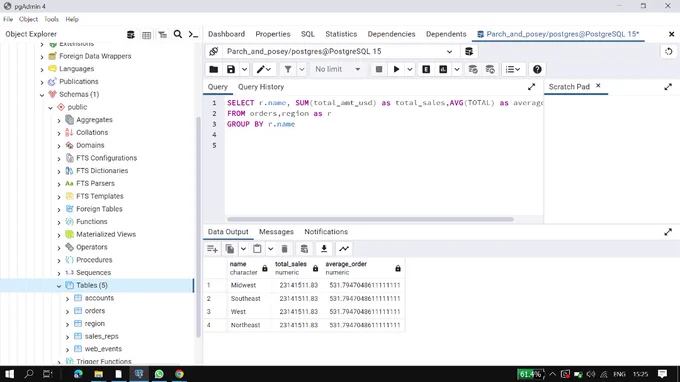Open the Notifications tab

pos(326,232)
